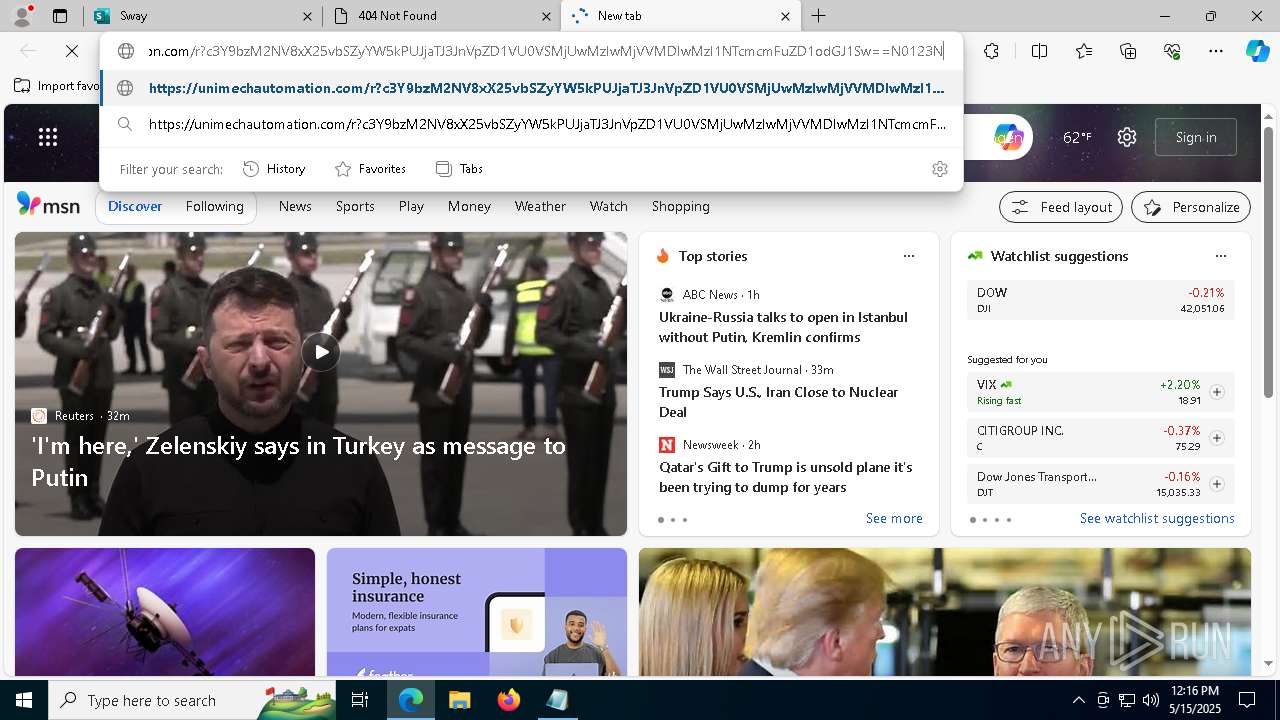Open the MSN apps grid launcher
Screen dimensions: 1280x720
point(48,137)
